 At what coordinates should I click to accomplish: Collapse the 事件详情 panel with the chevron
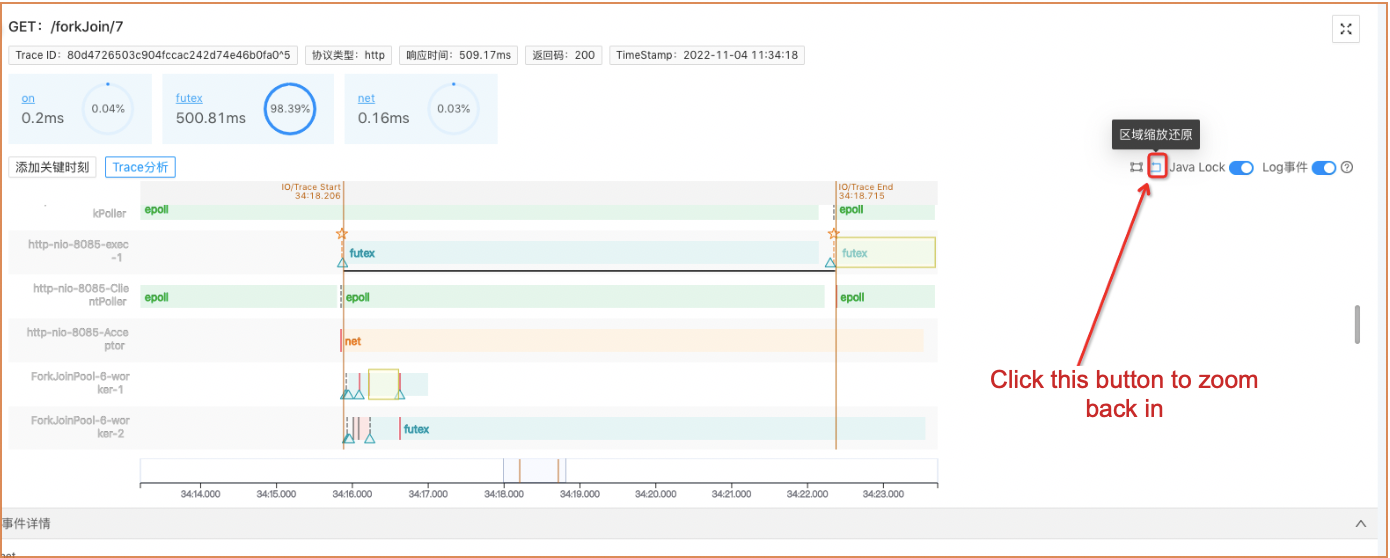click(x=1360, y=523)
